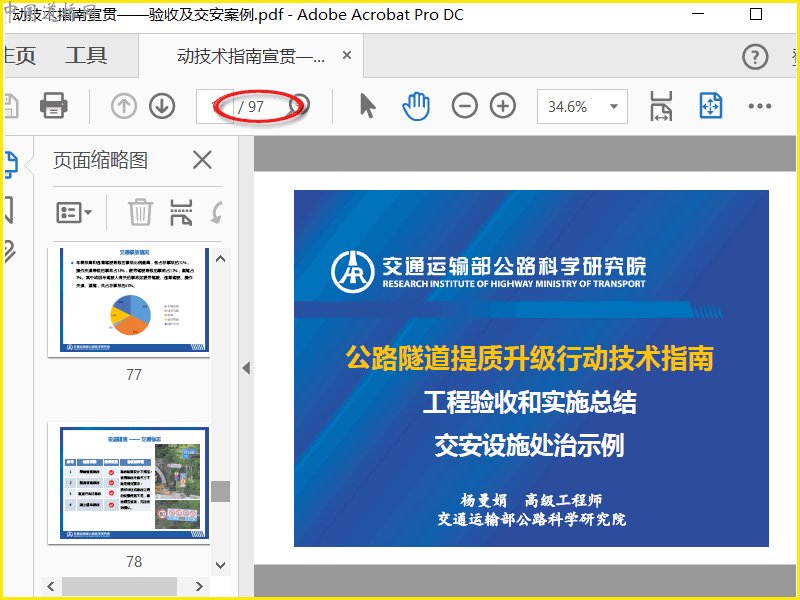Maximize the Acrobat window
The width and height of the screenshot is (800, 600).
coord(756,14)
